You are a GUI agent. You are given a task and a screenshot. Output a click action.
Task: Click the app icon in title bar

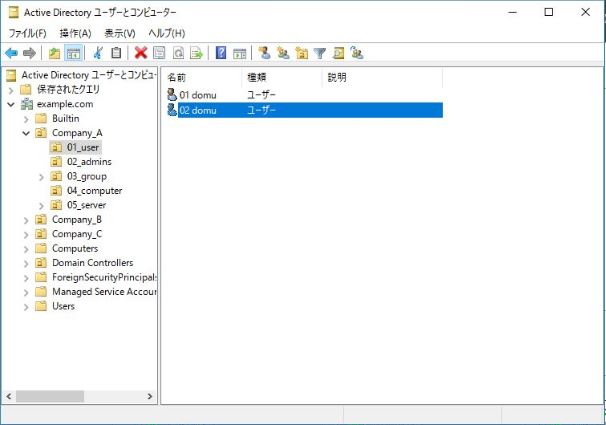click(x=14, y=12)
